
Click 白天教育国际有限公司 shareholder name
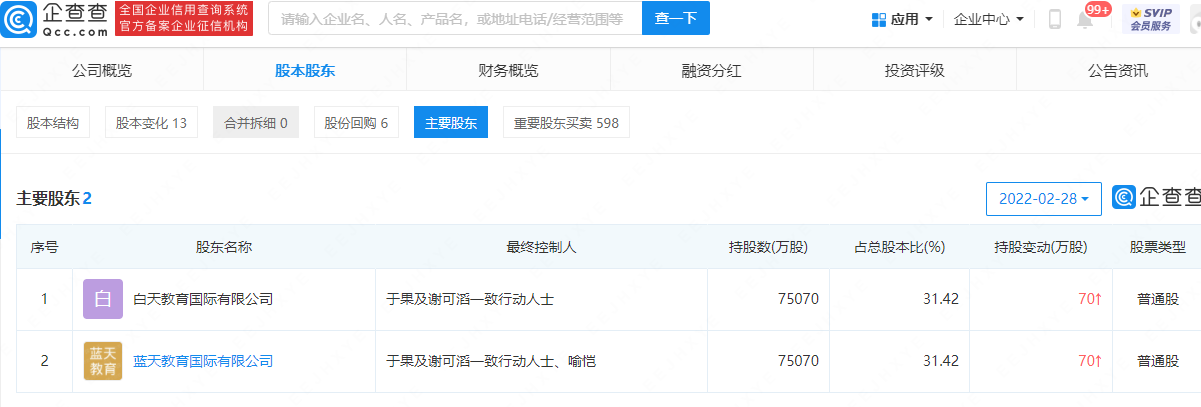click(203, 299)
